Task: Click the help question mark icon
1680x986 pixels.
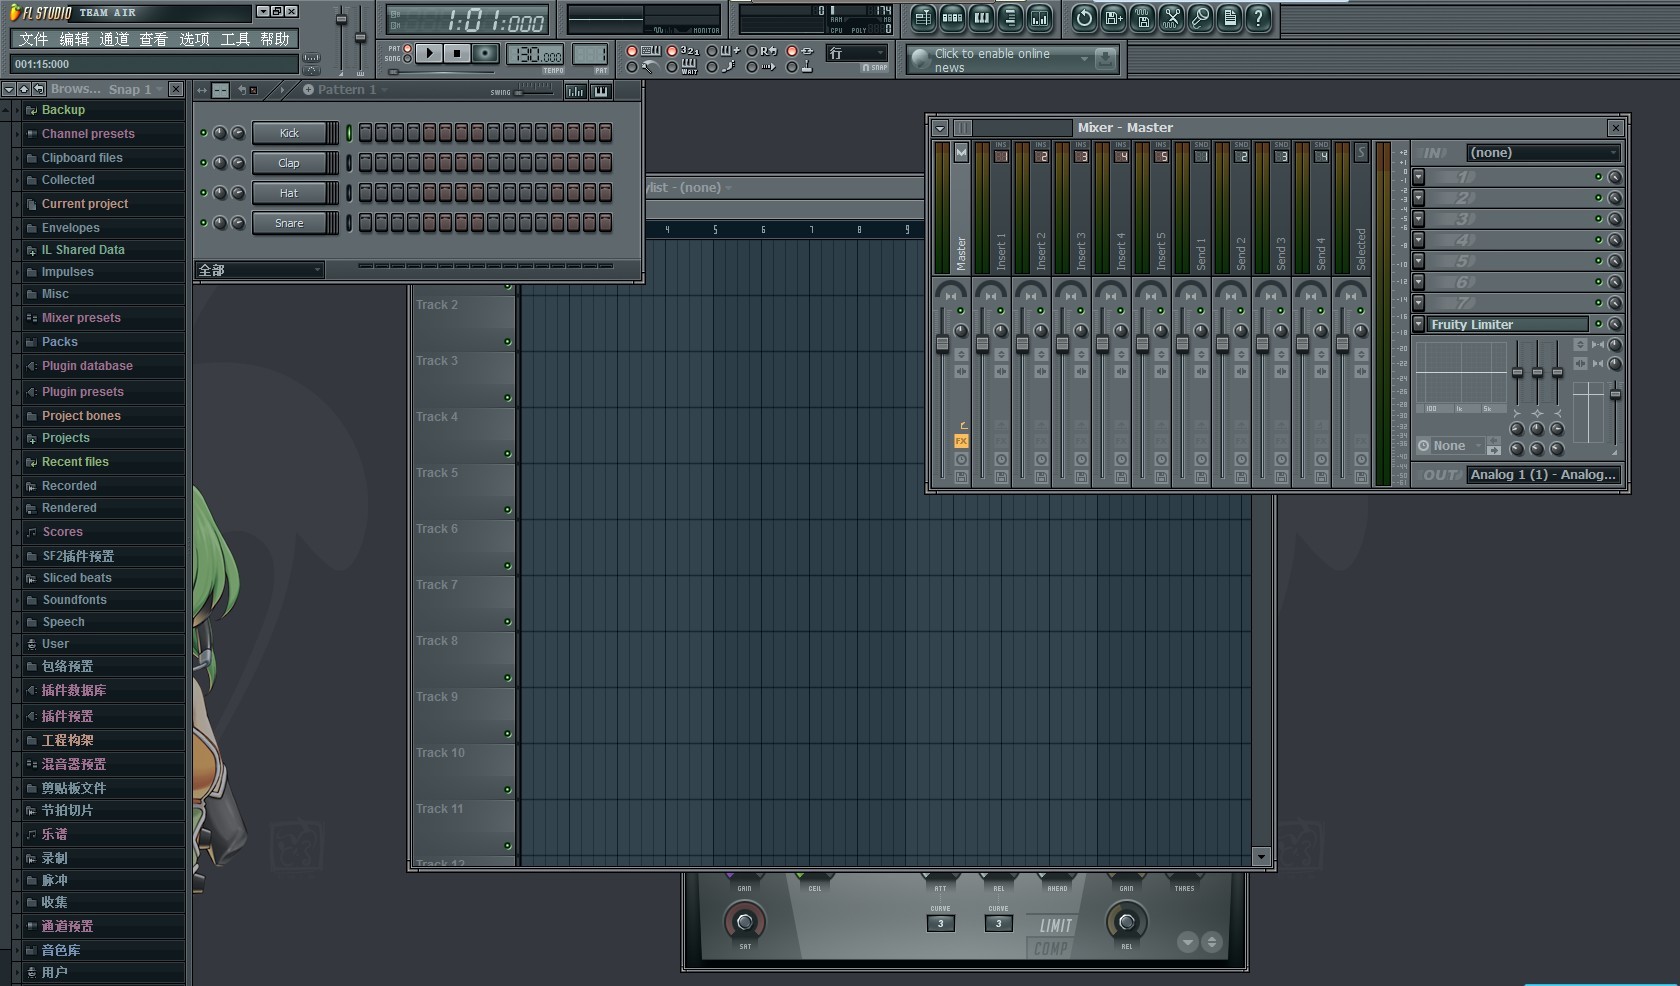Action: click(1259, 18)
